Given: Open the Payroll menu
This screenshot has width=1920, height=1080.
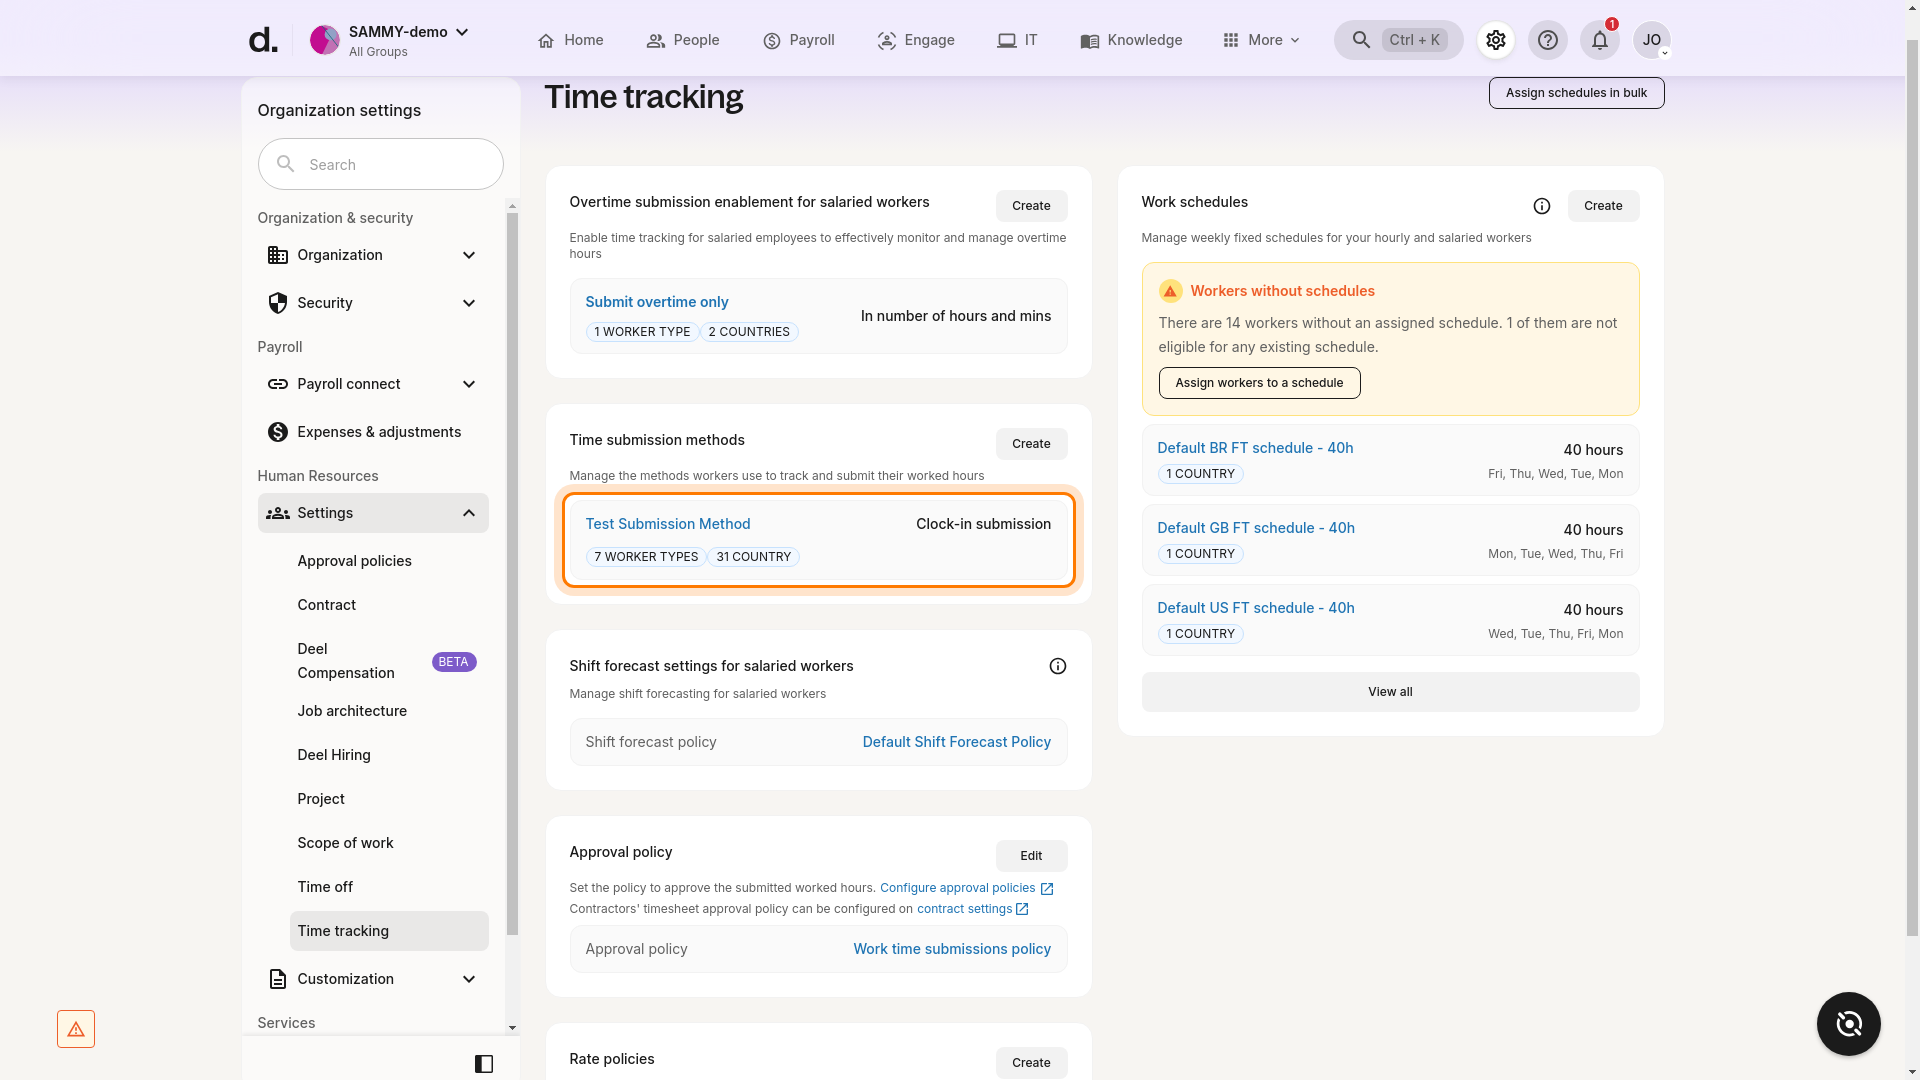Looking at the screenshot, I should [799, 40].
